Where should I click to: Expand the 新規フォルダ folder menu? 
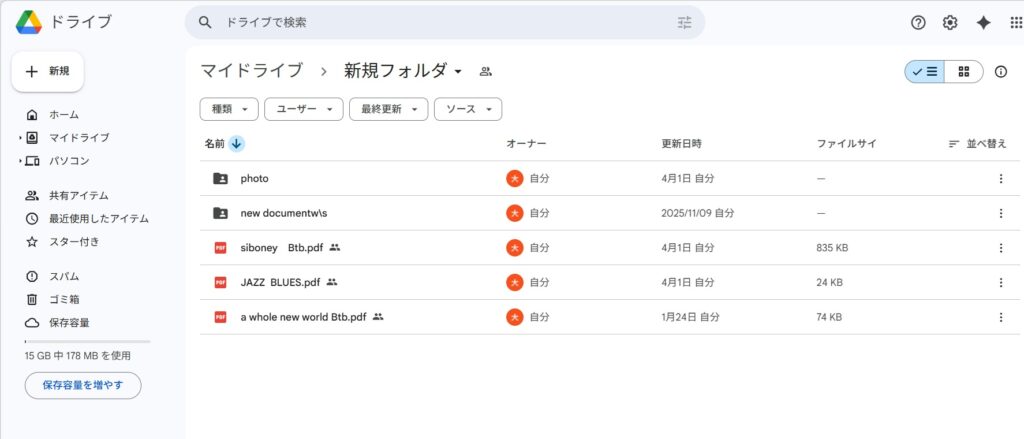[x=458, y=71]
